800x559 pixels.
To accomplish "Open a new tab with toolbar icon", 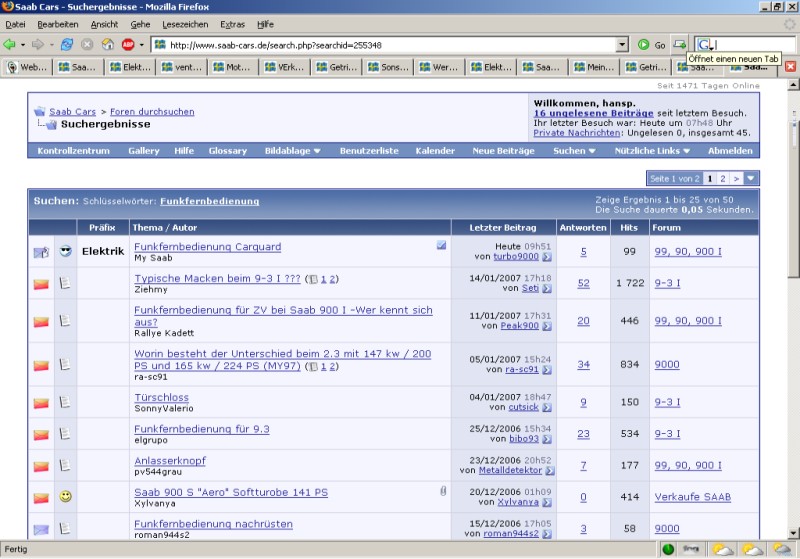I will tap(680, 44).
